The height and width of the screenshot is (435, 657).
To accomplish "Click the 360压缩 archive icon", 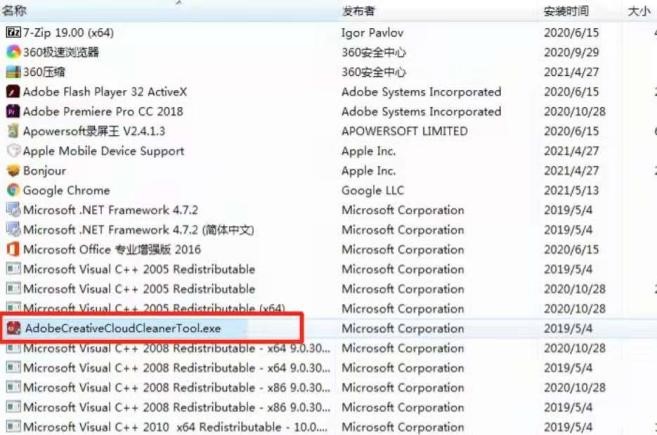I will [x=13, y=72].
